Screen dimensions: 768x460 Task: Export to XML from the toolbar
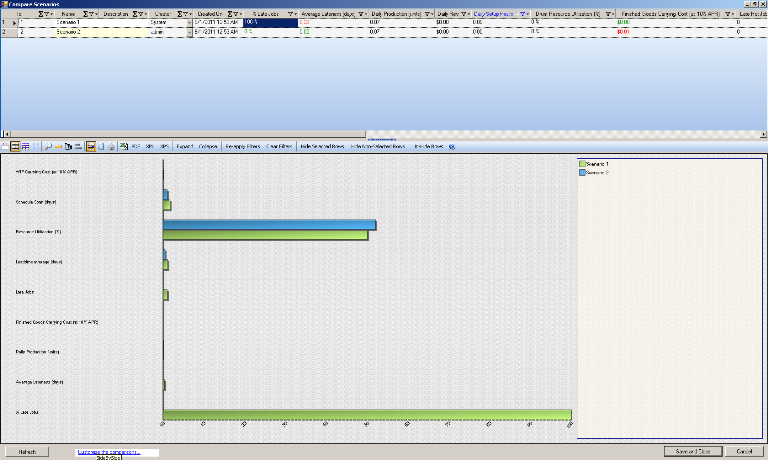[150, 146]
